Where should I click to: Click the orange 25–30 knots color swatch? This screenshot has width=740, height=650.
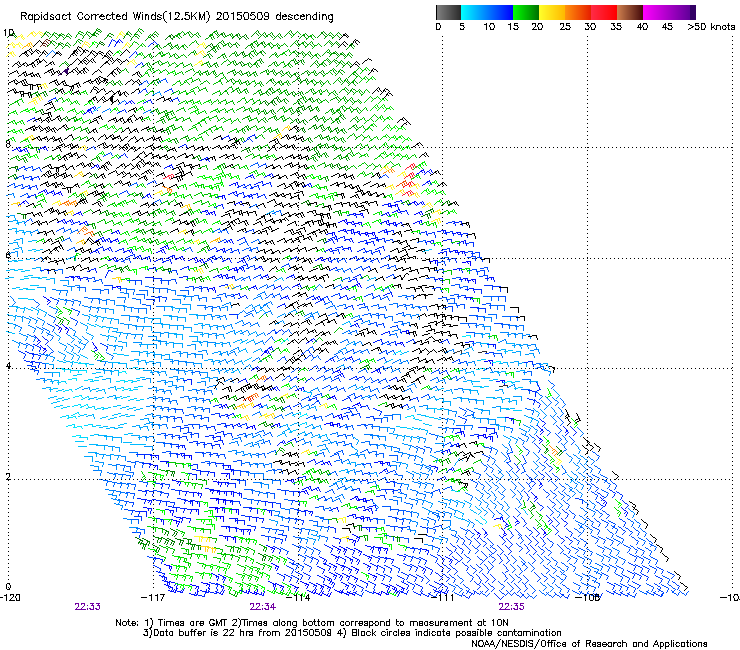(578, 12)
